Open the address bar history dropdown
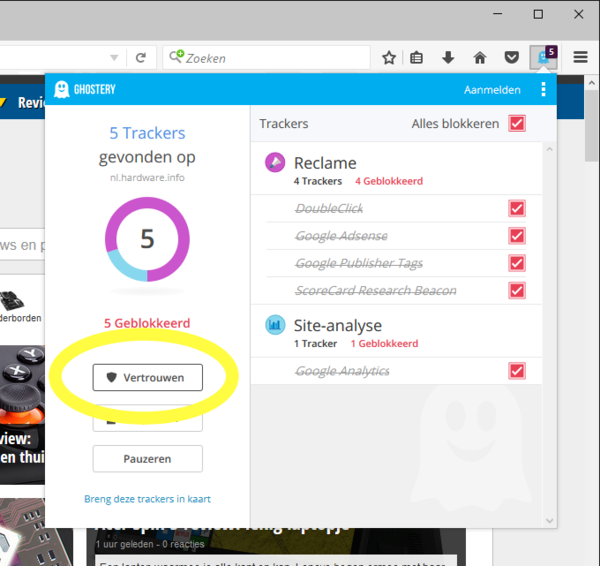The width and height of the screenshot is (600, 566). [114, 58]
